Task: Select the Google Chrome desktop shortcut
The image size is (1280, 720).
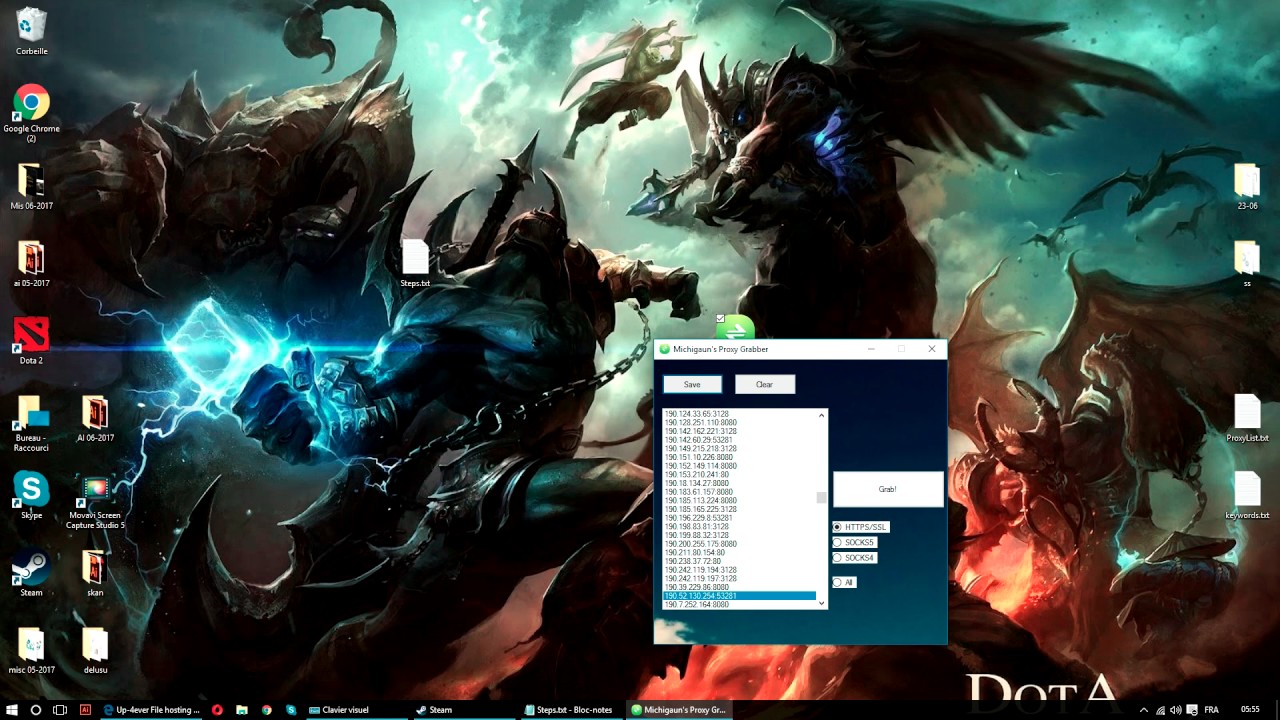Action: point(31,113)
